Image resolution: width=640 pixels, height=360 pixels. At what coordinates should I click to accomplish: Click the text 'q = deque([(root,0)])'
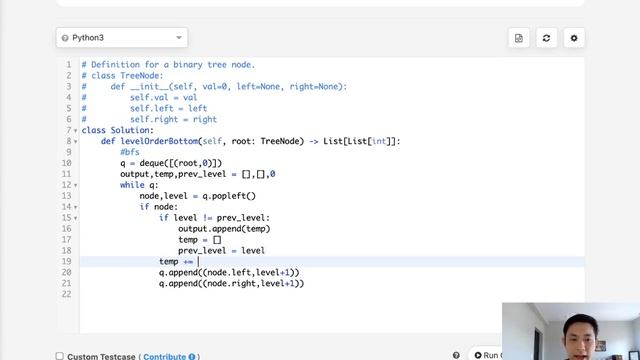click(171, 163)
